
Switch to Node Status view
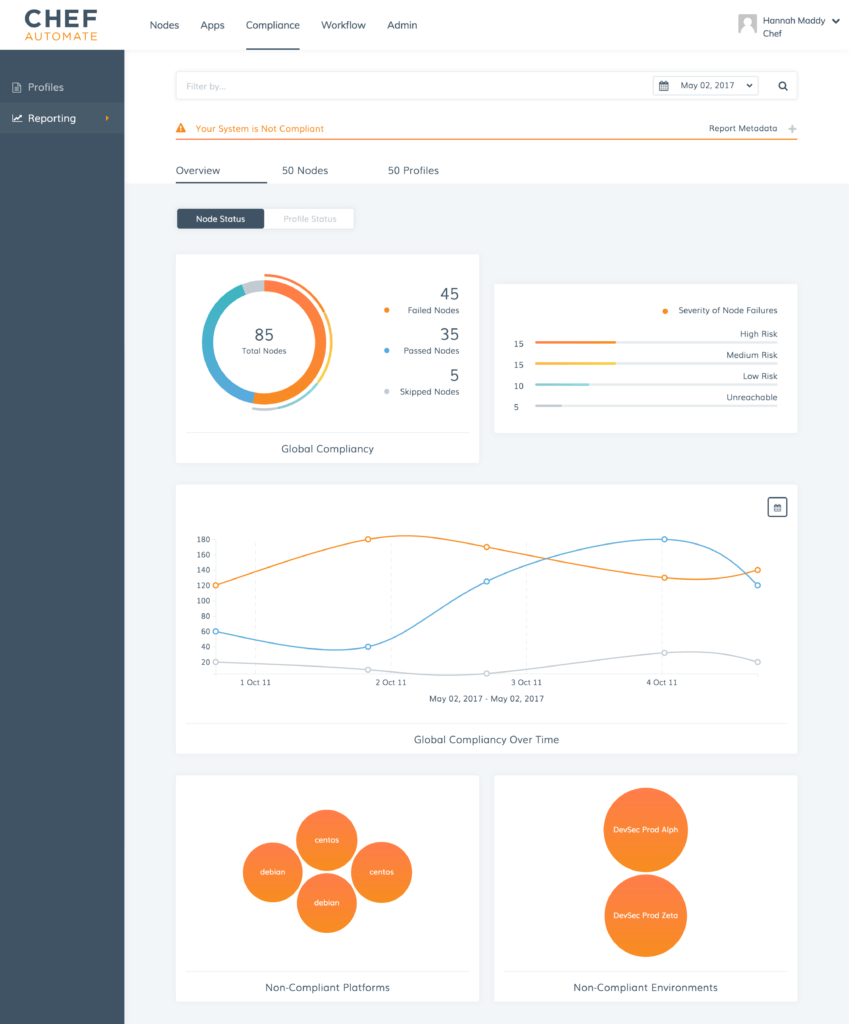click(220, 219)
